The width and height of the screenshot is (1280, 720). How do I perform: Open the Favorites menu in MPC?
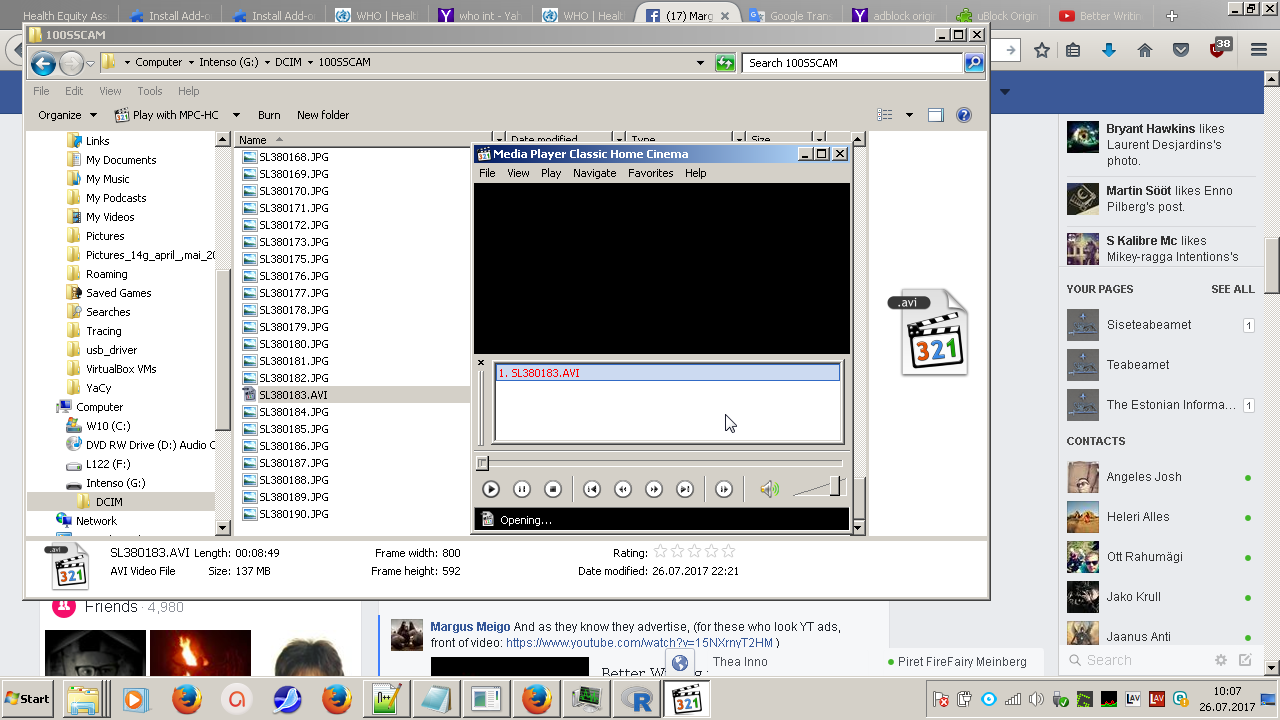[650, 173]
